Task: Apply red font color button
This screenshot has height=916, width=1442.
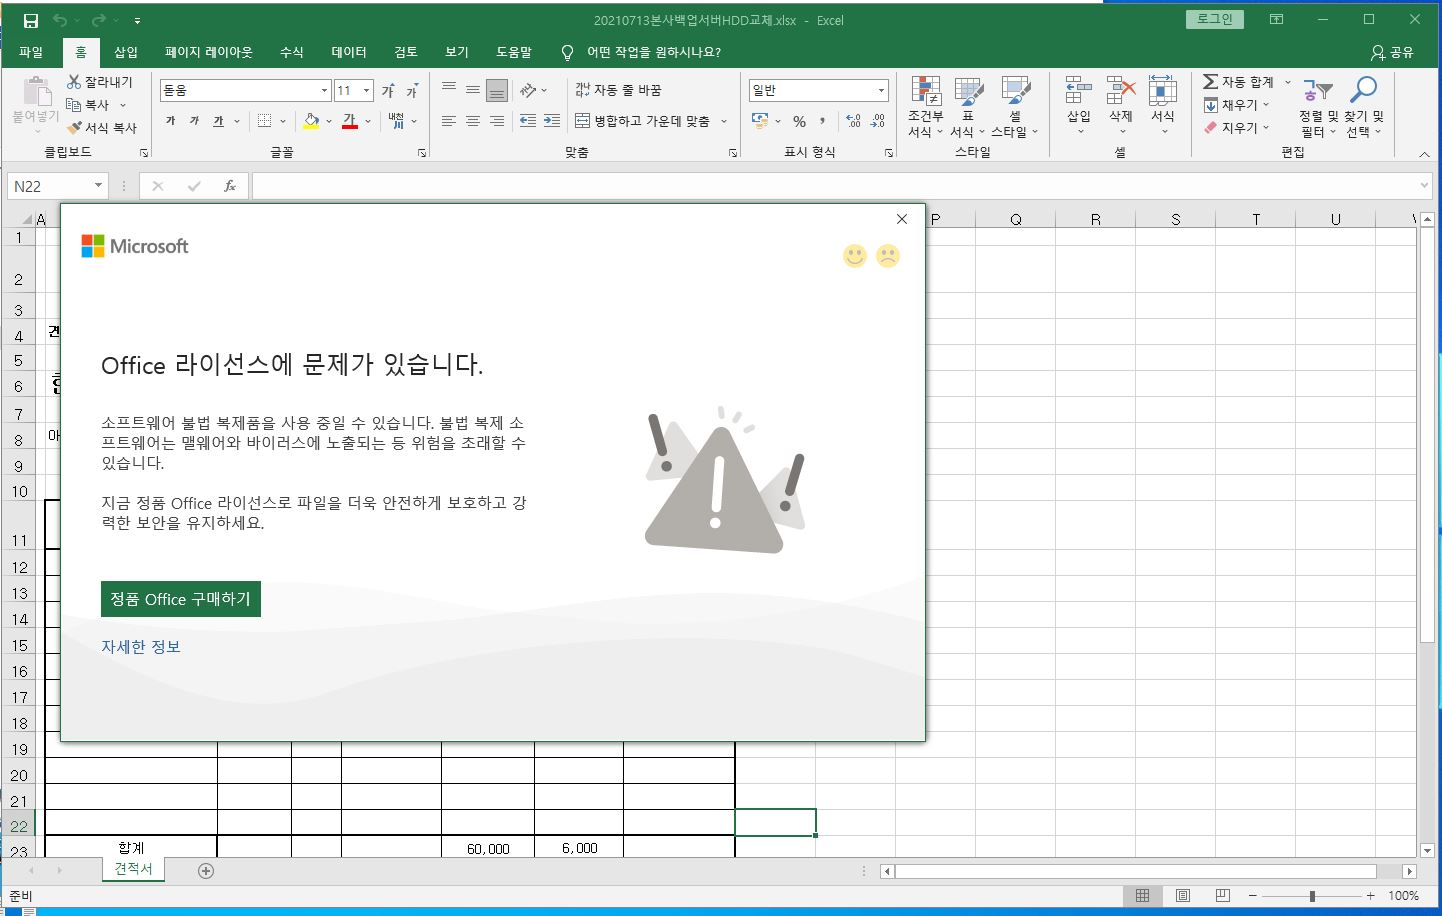Action: pyautogui.click(x=349, y=121)
